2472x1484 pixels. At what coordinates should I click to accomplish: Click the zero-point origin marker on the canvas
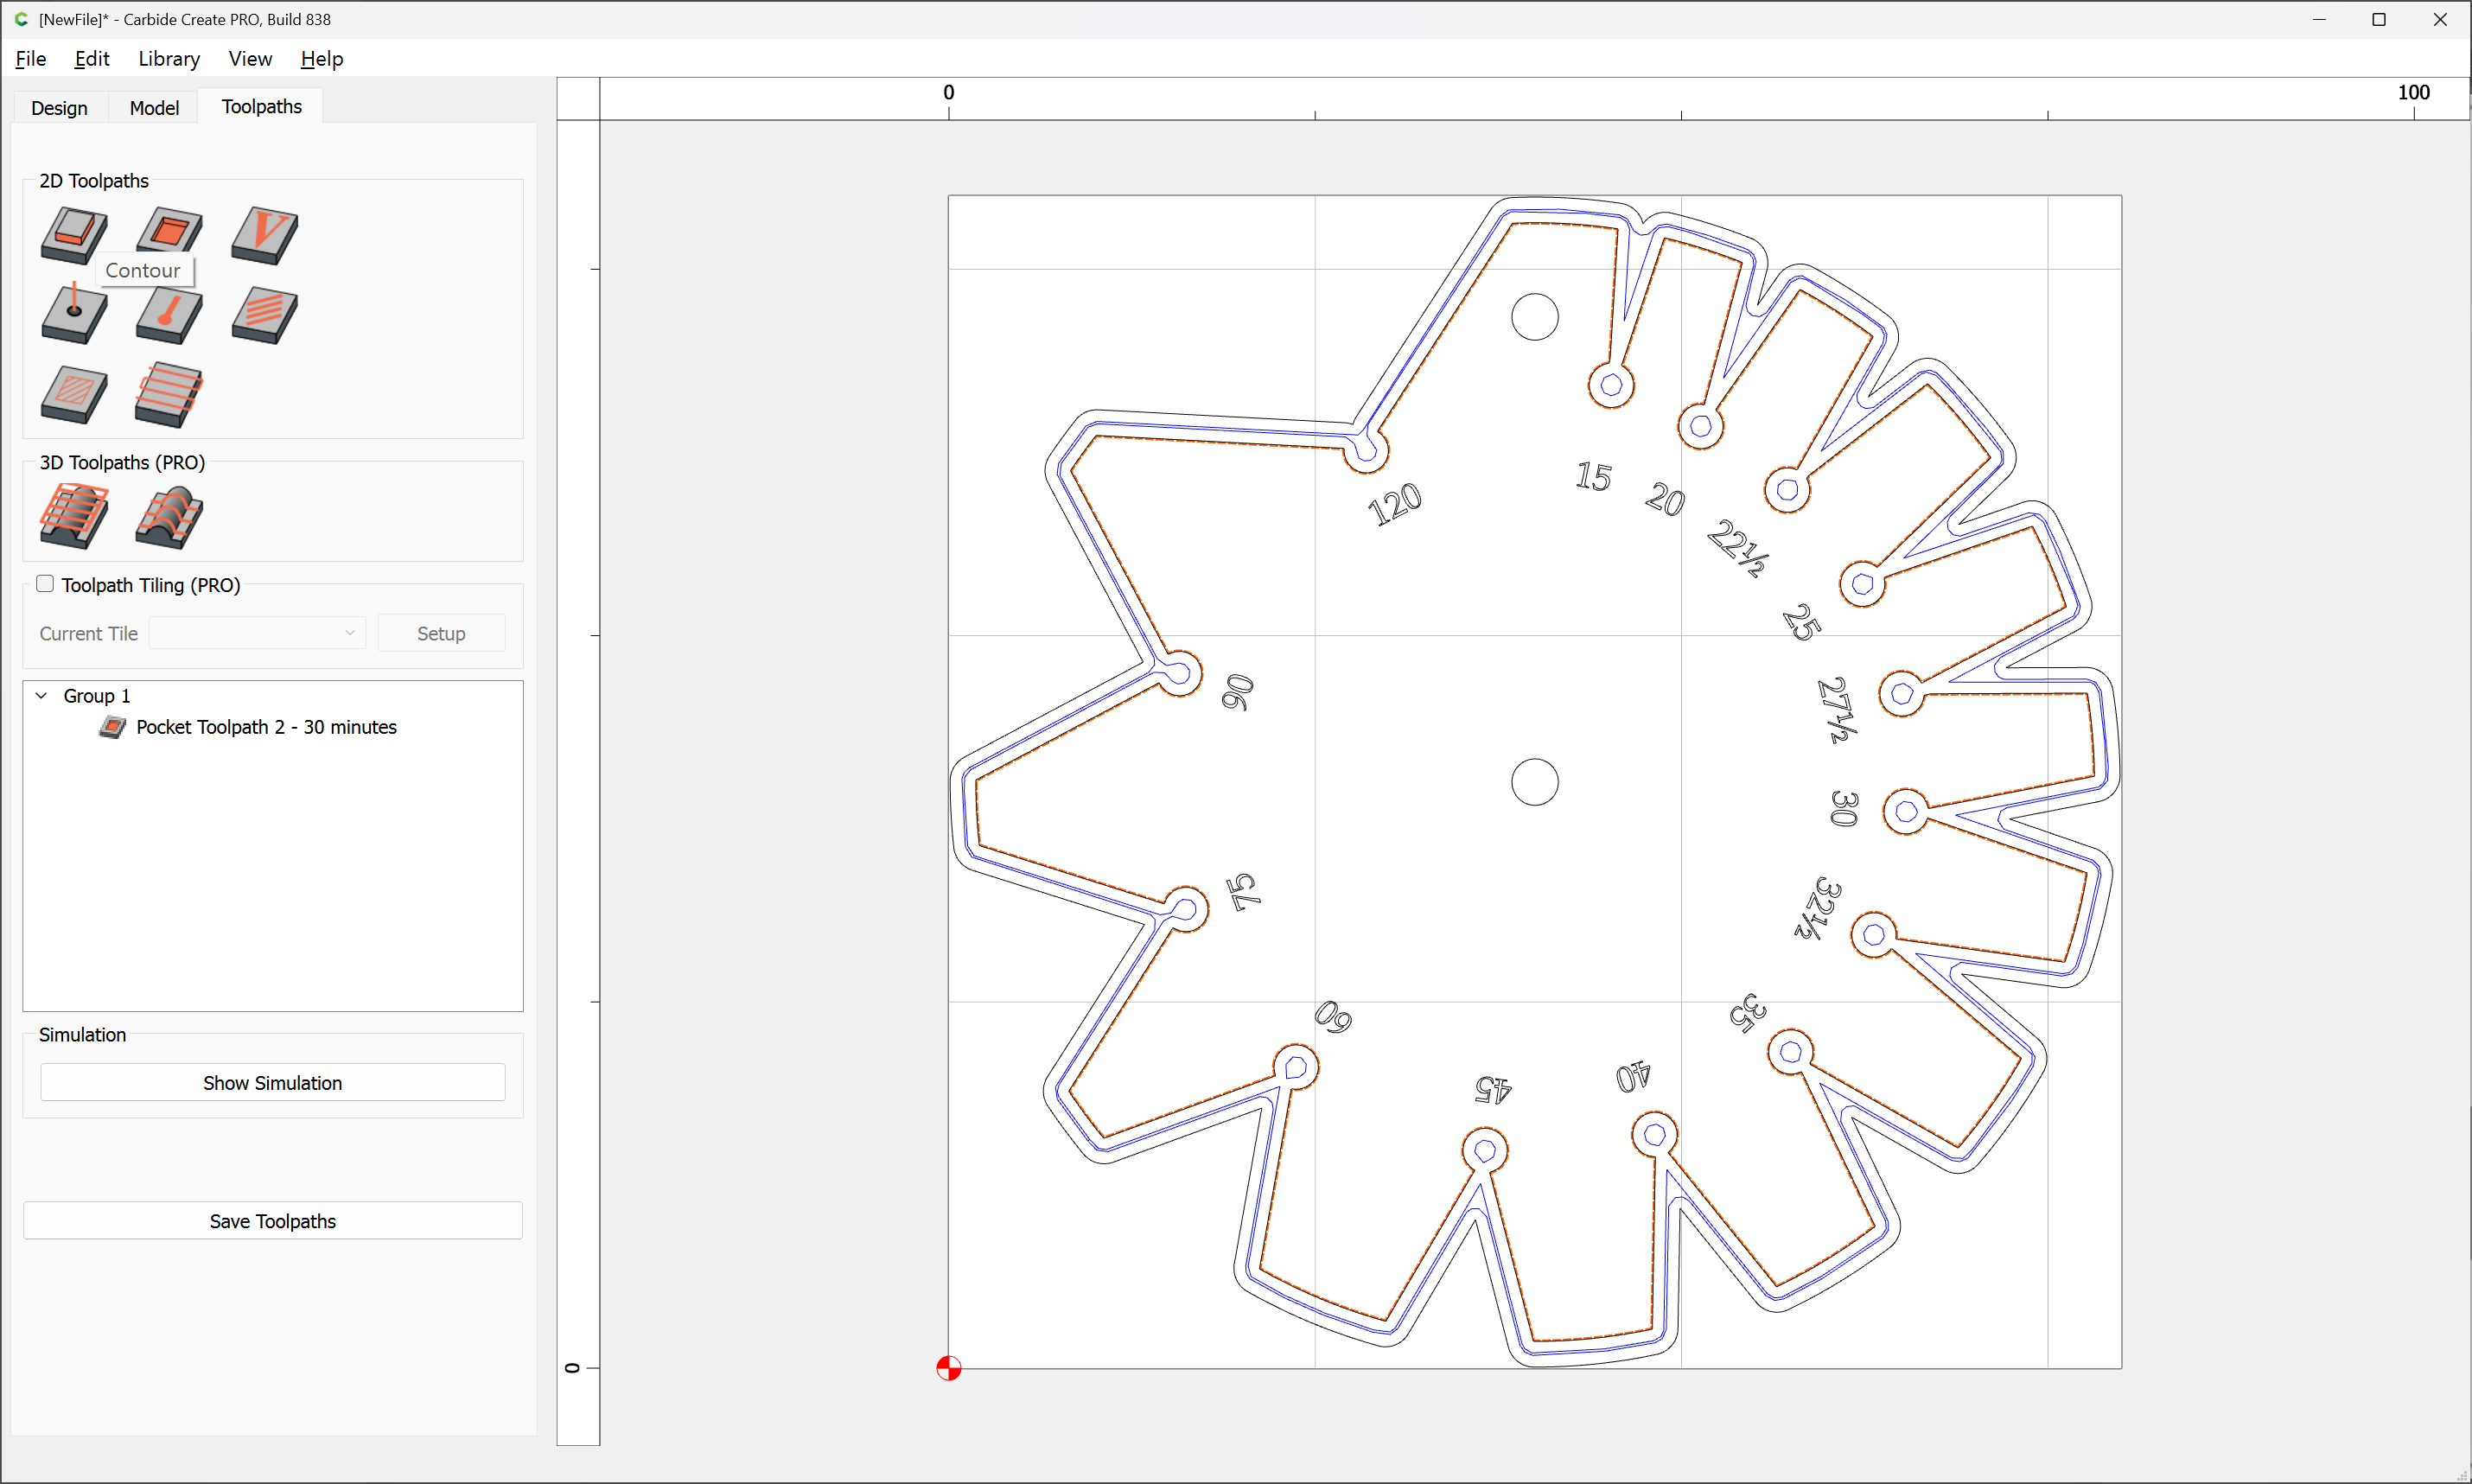948,1367
